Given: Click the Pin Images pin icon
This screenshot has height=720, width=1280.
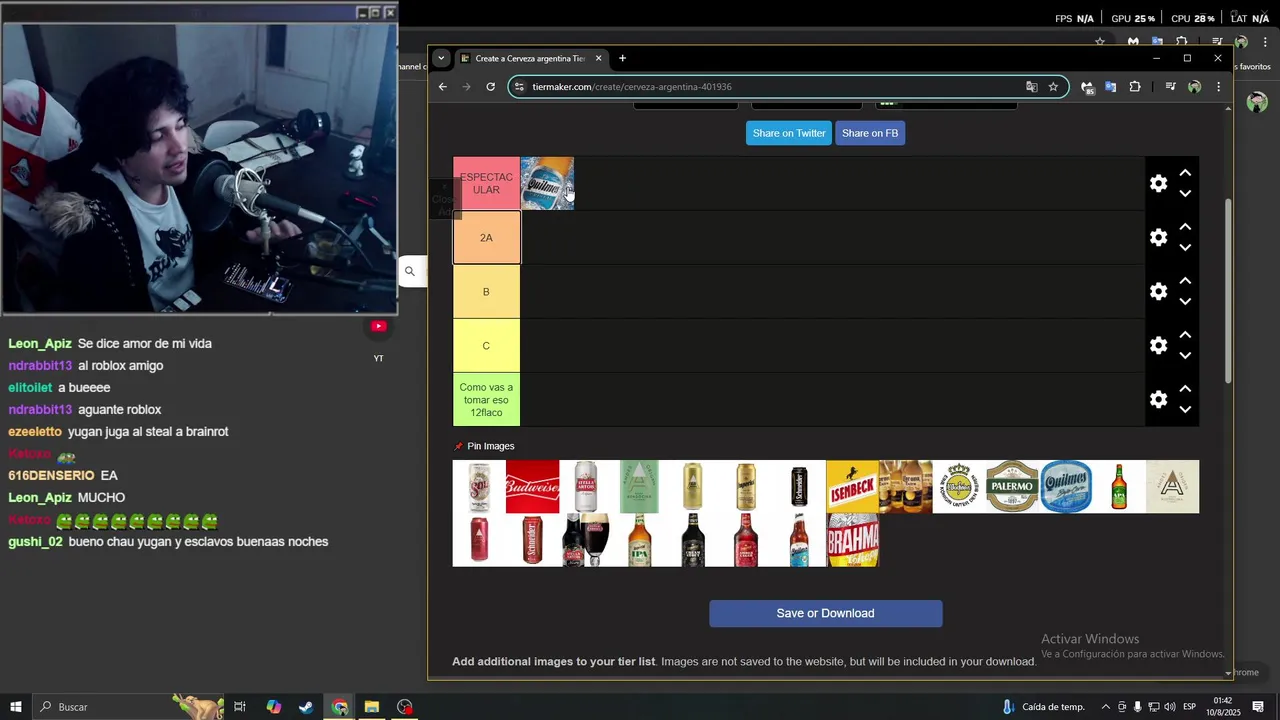Looking at the screenshot, I should coord(459,446).
